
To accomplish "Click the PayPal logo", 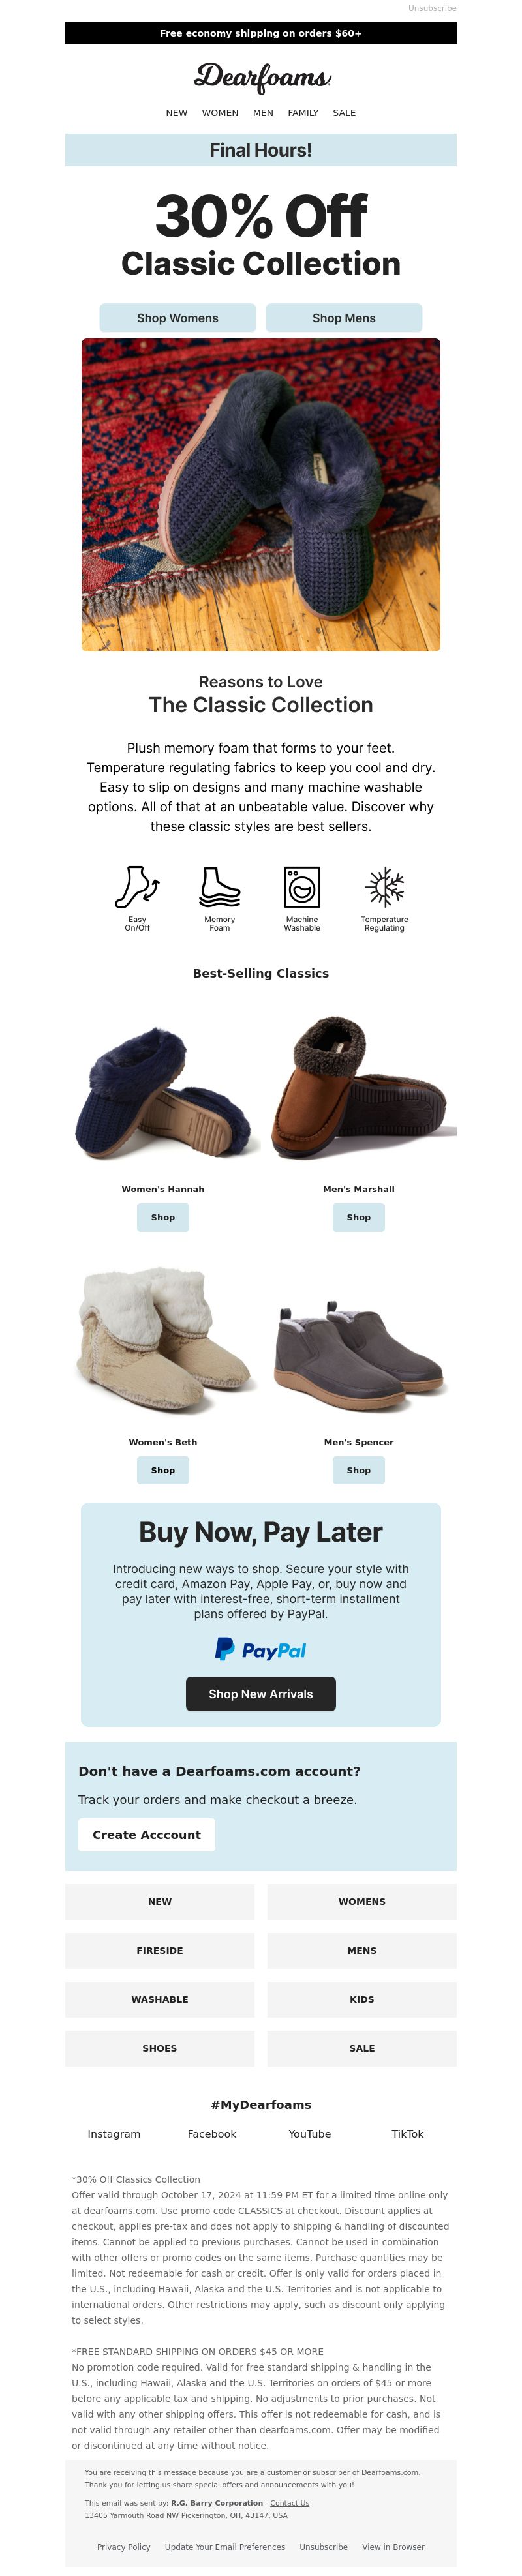I will 261,1649.
